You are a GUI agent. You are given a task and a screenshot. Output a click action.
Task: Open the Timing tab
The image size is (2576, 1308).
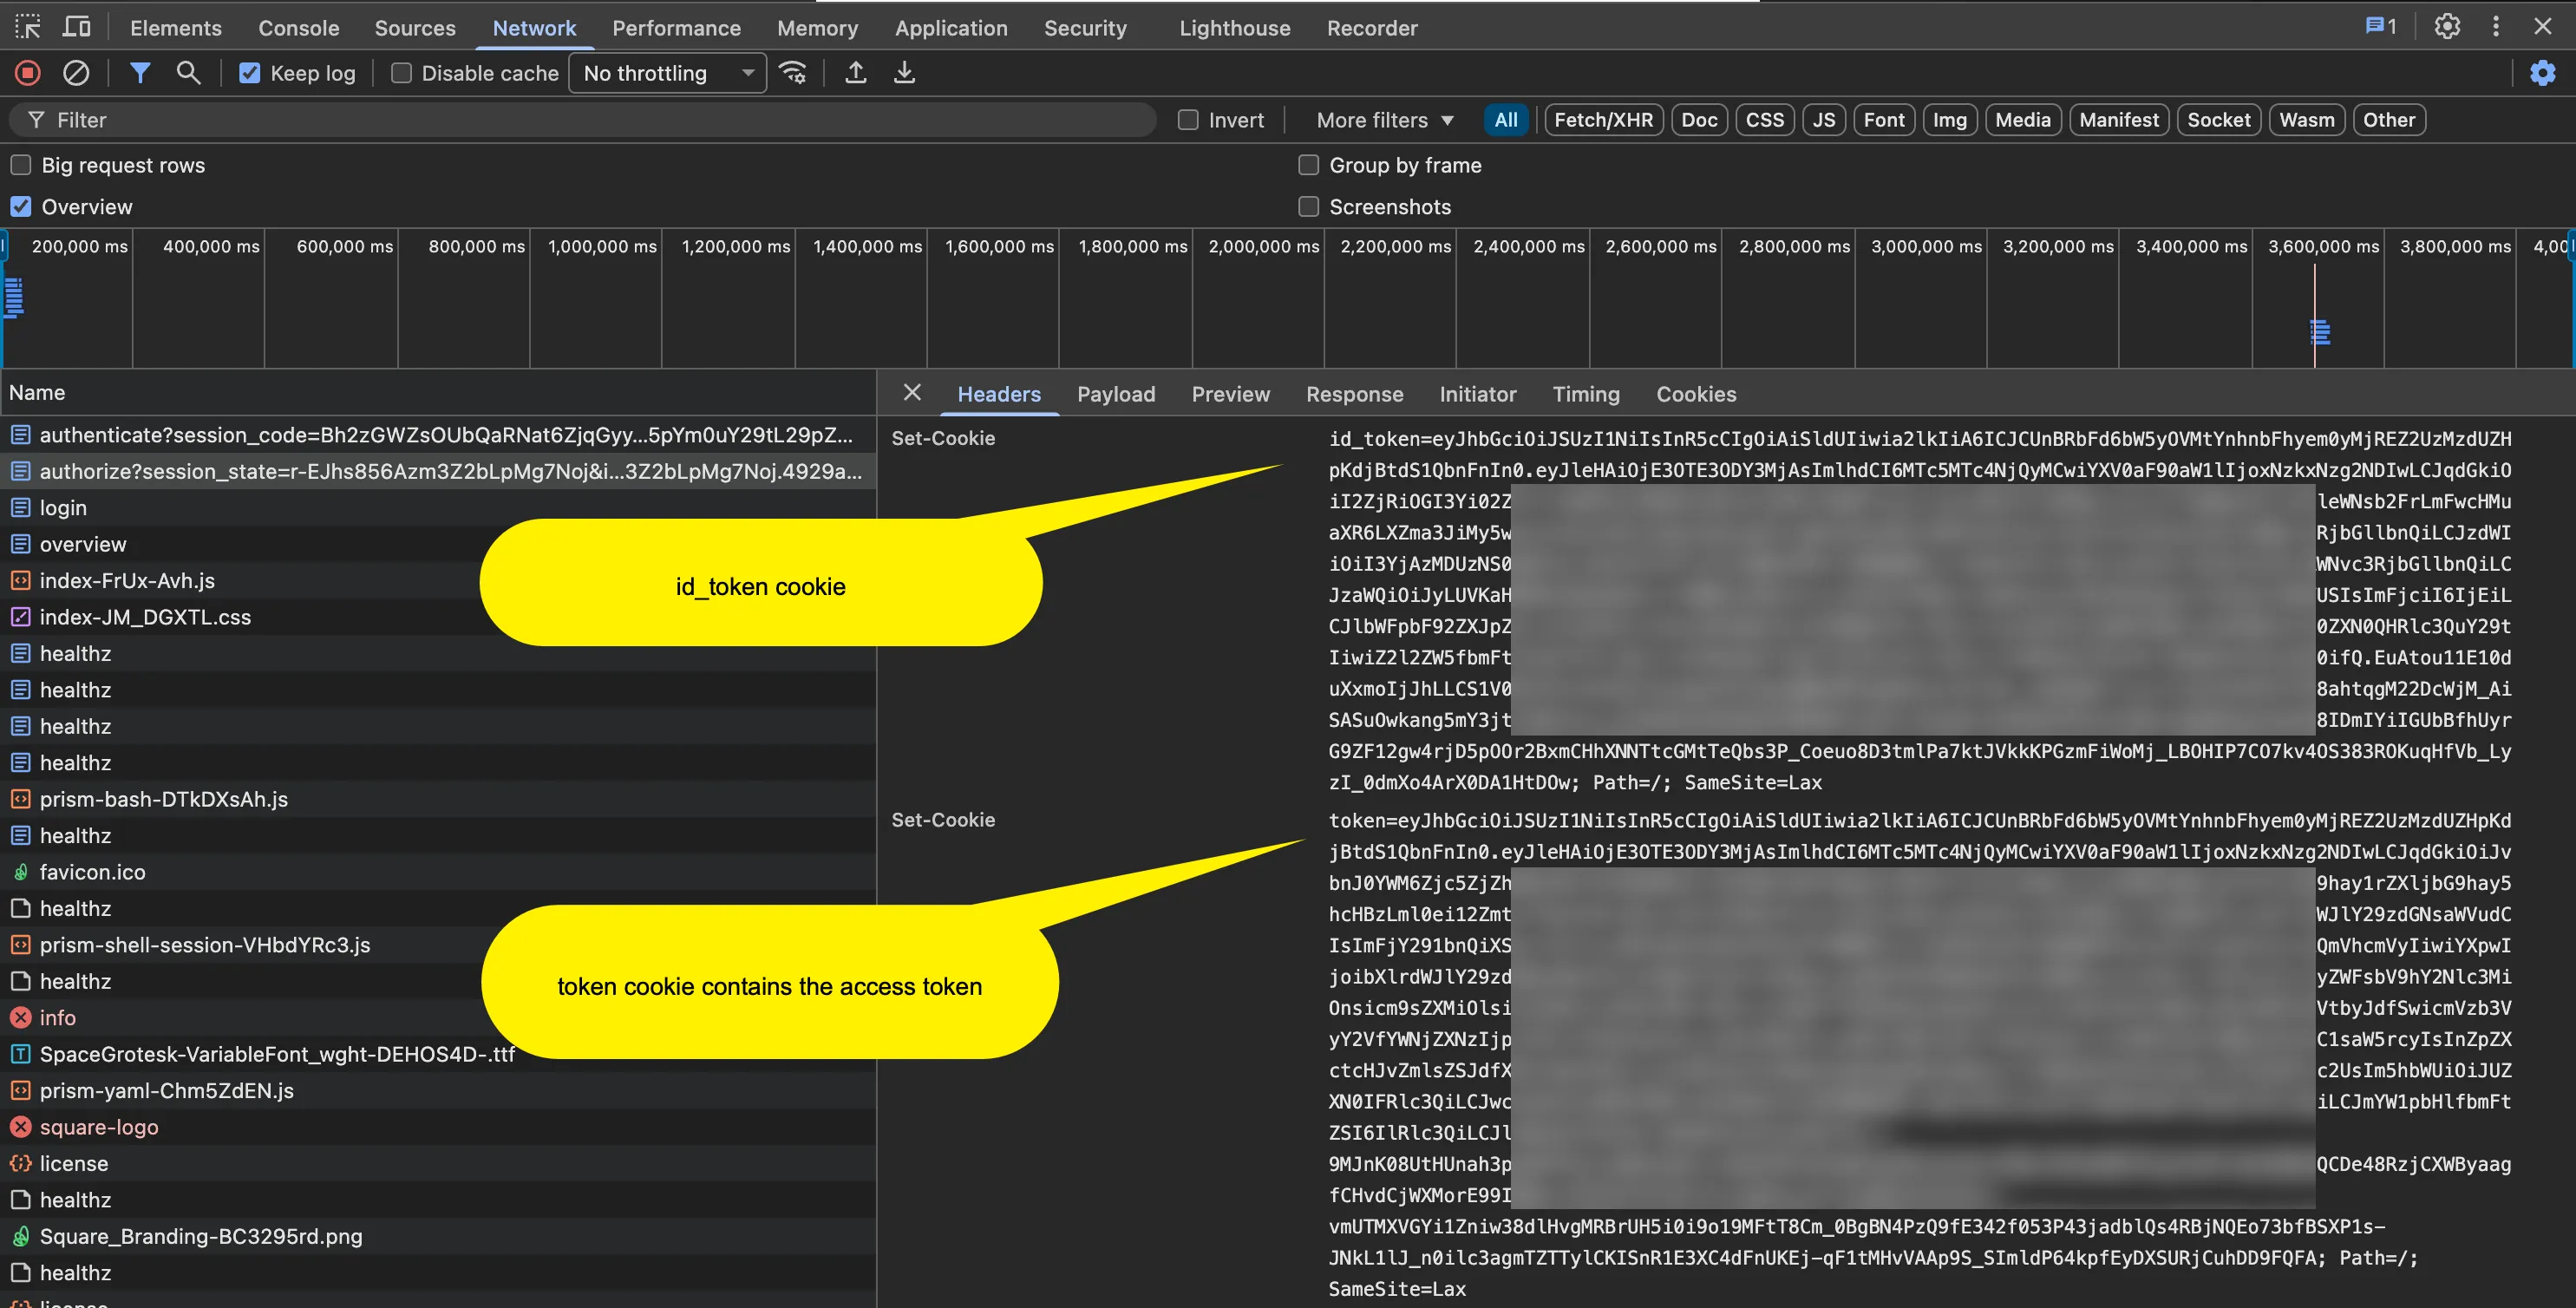point(1586,394)
